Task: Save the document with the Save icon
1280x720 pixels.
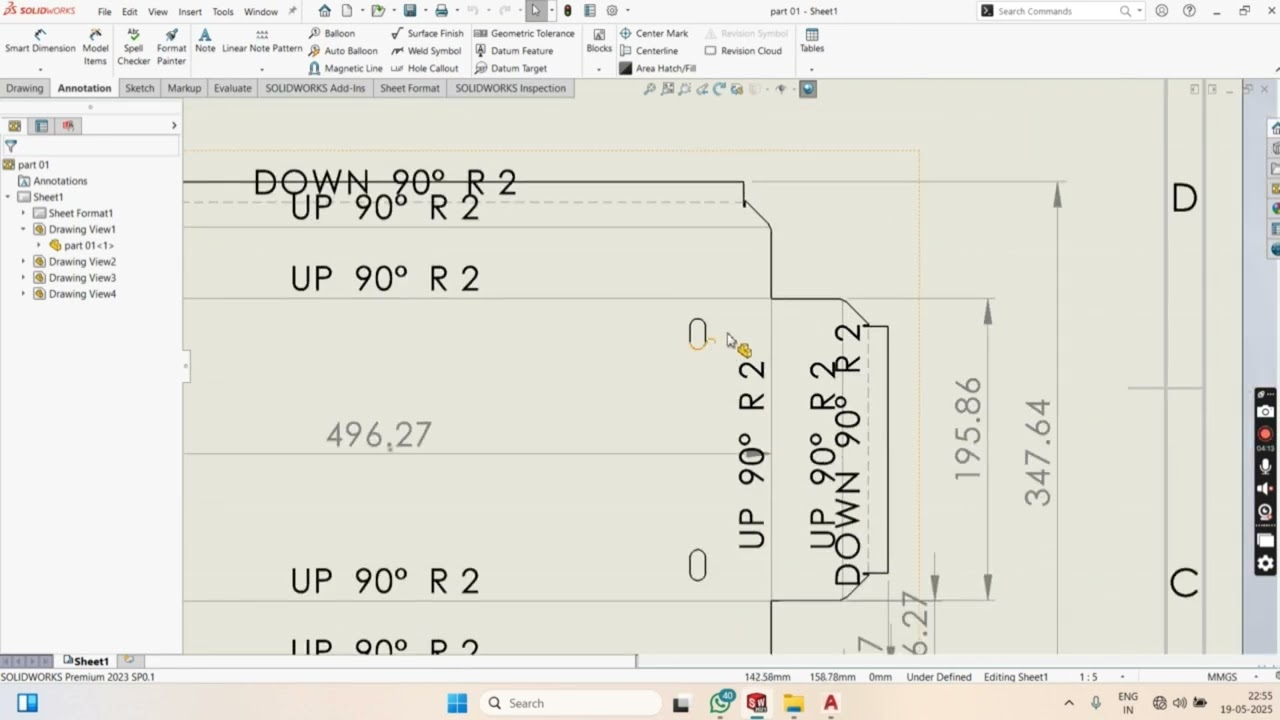Action: point(410,11)
